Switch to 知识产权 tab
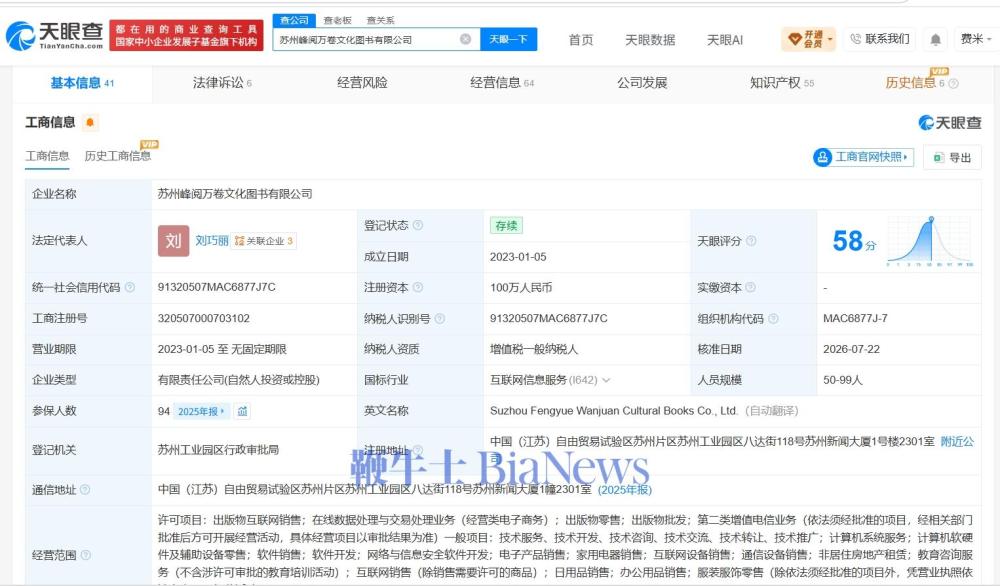Viewport: 1000px width, 586px height. click(782, 83)
